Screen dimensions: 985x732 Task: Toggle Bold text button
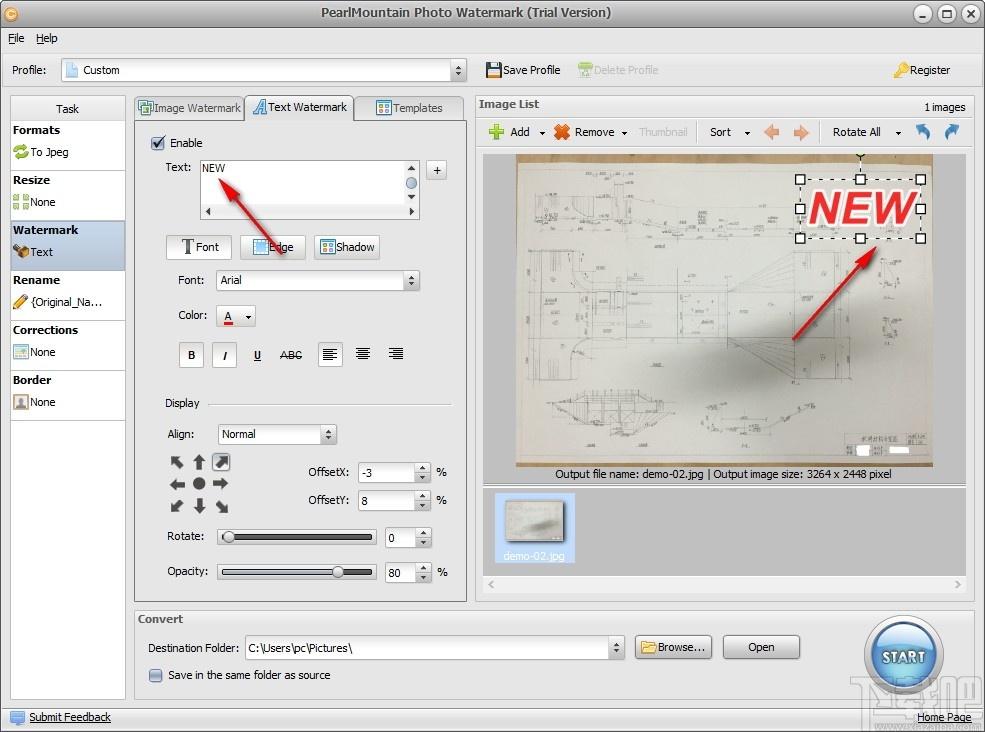click(x=192, y=355)
